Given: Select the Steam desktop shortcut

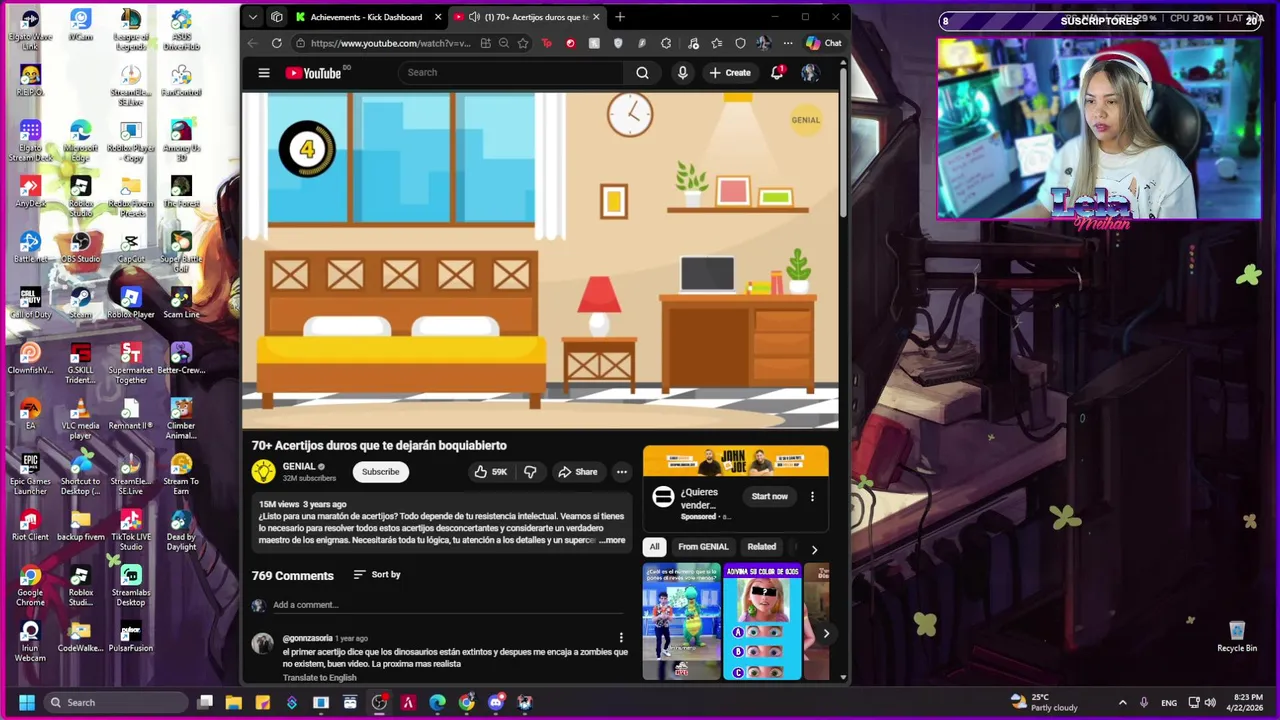Looking at the screenshot, I should [x=81, y=303].
